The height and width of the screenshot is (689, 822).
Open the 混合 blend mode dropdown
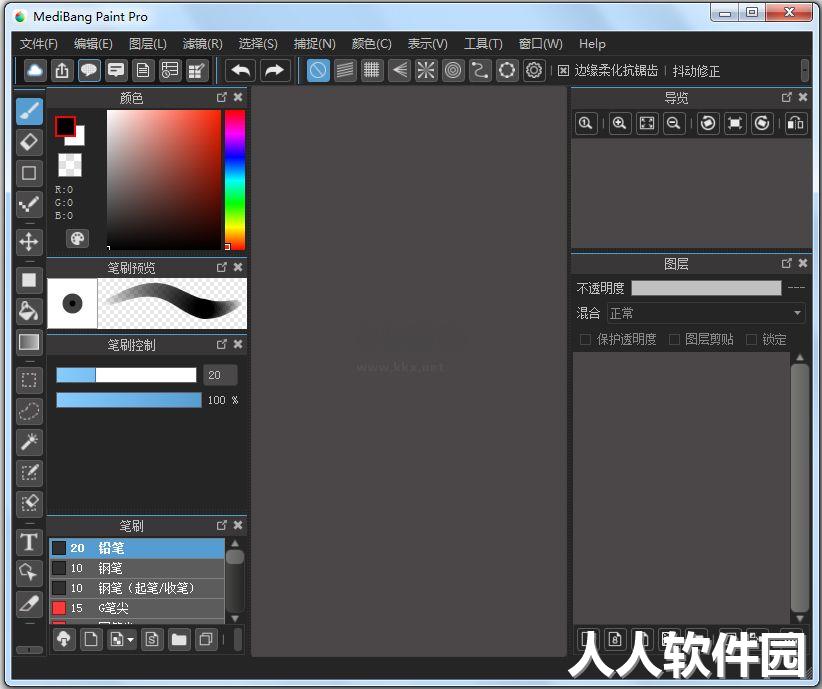(x=706, y=314)
